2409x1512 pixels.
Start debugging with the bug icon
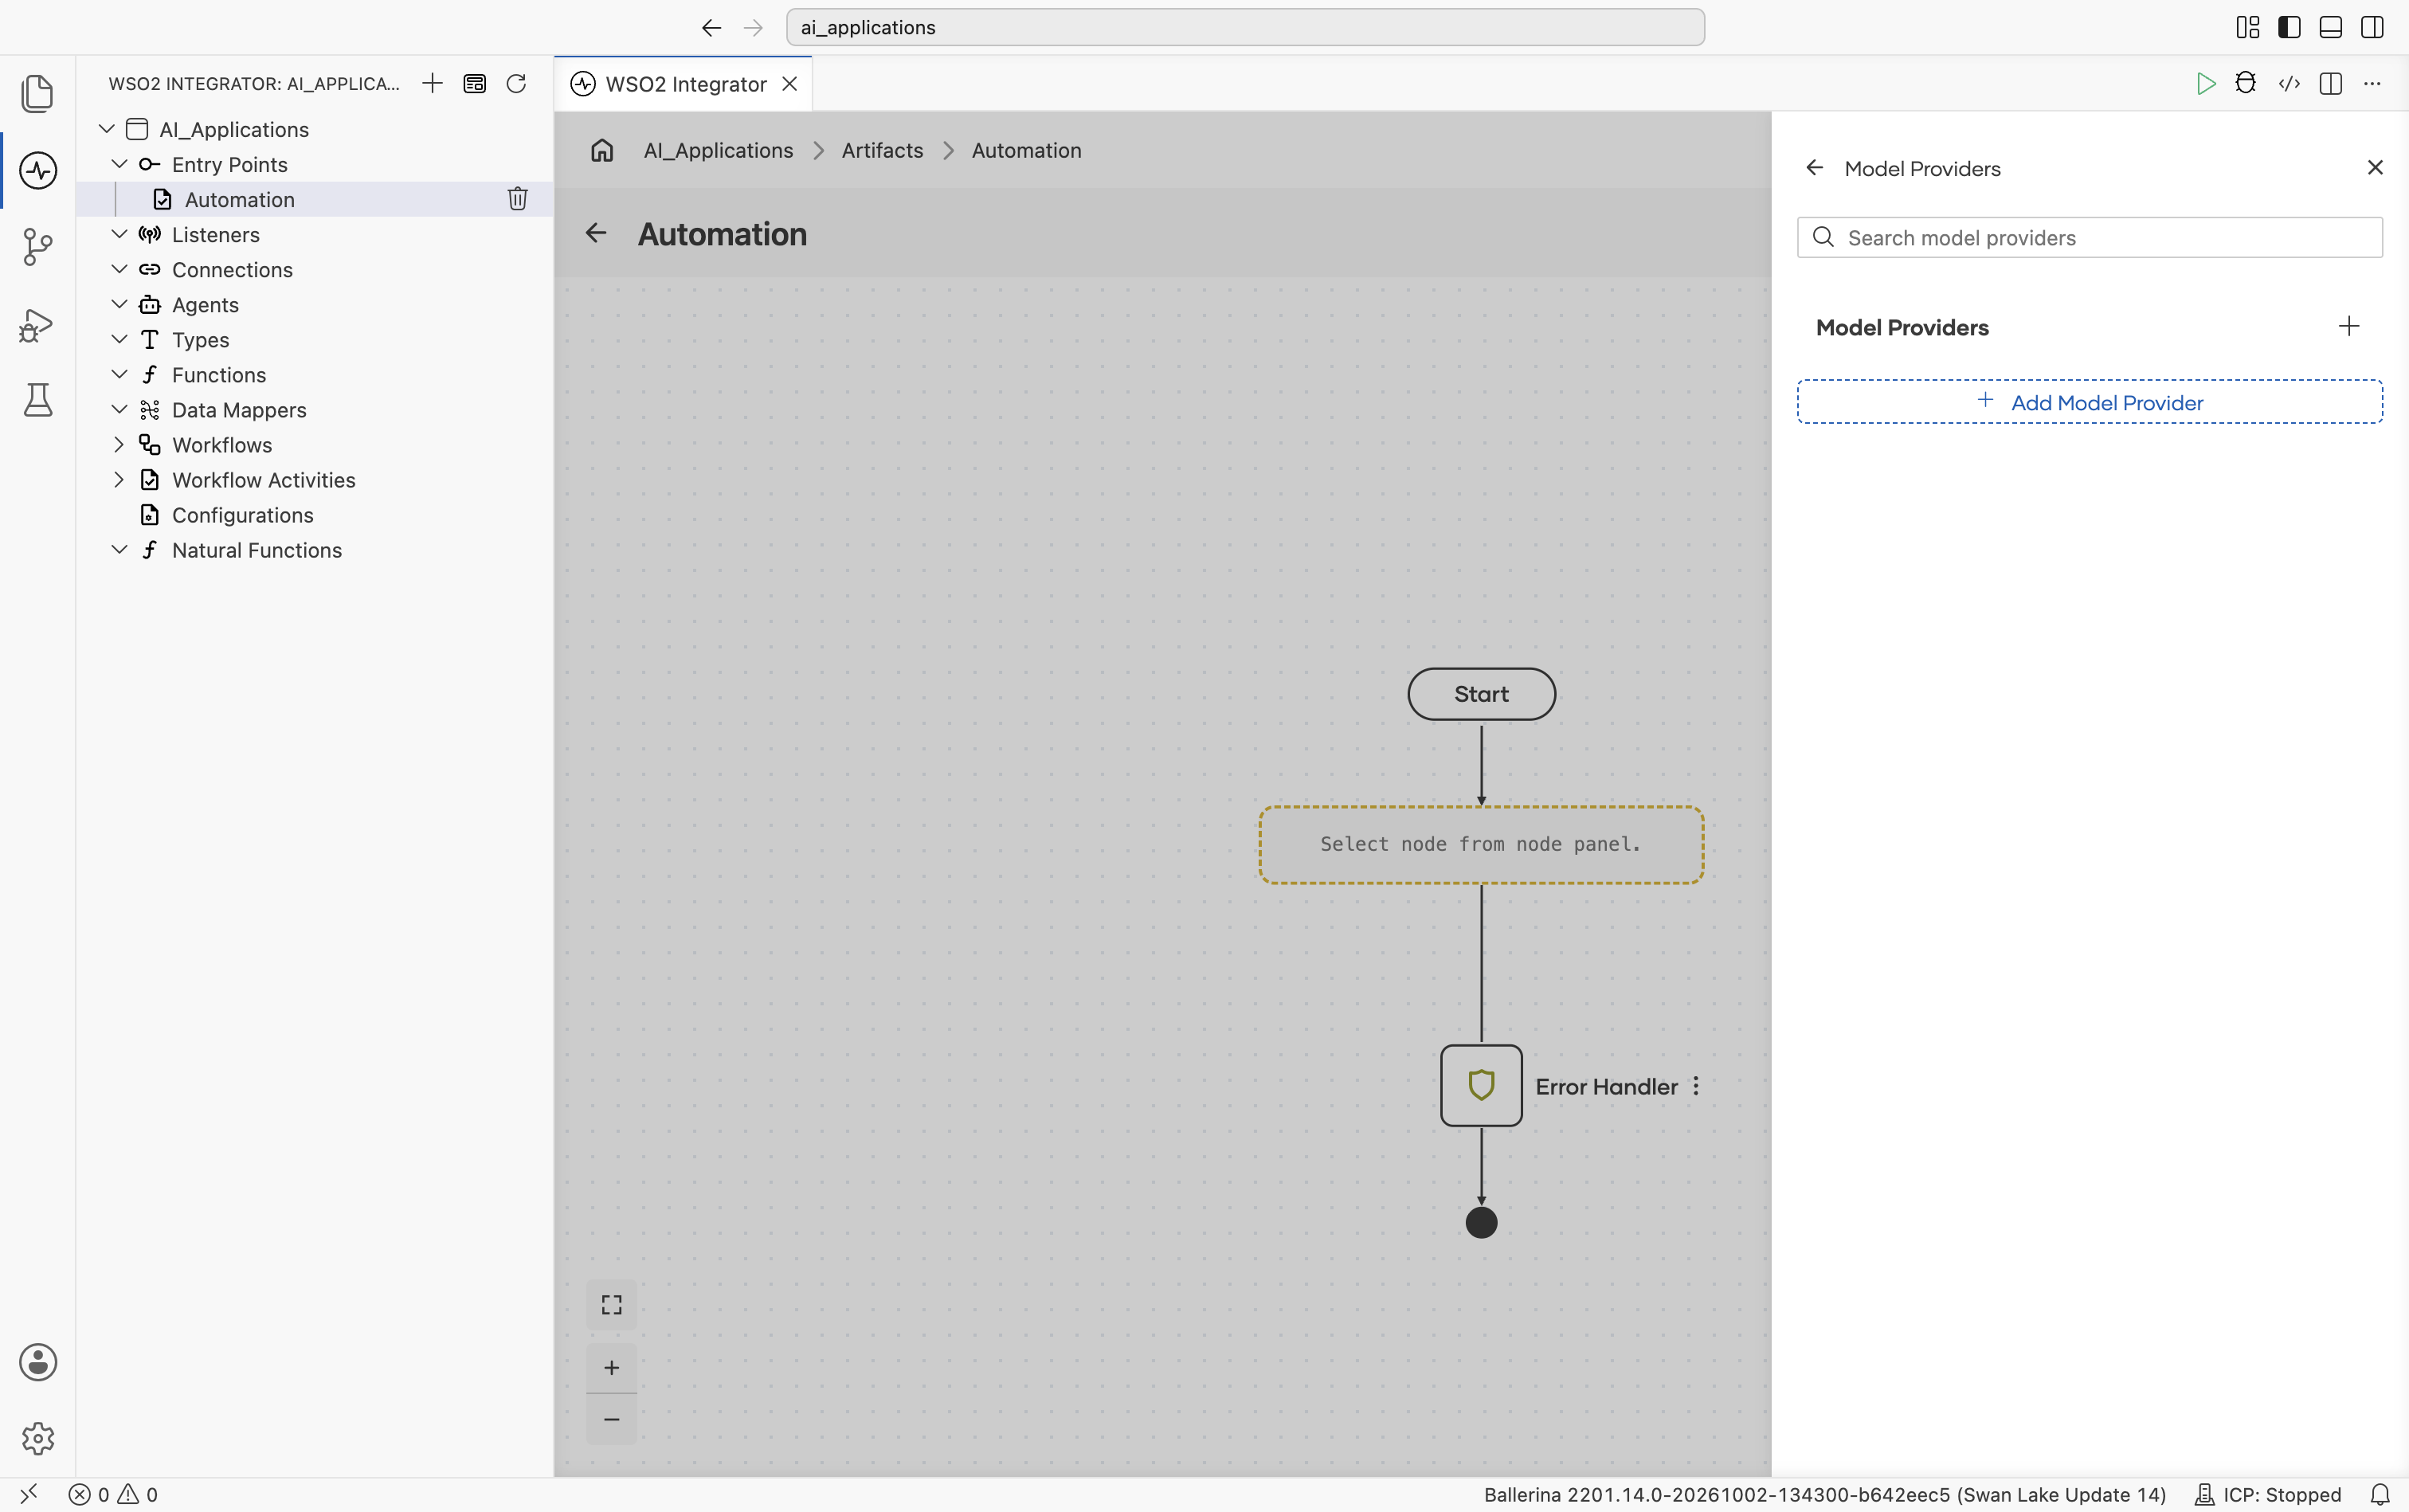2245,83
